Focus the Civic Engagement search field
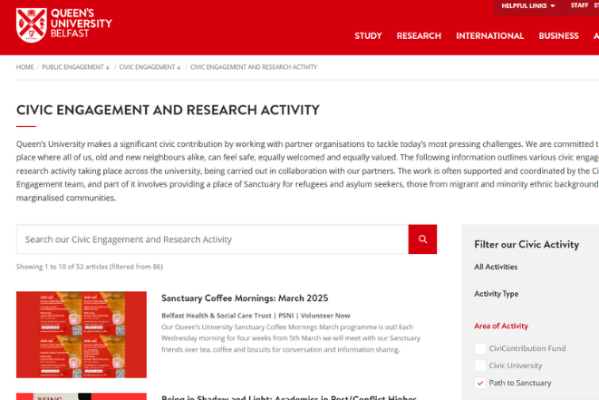599x400 pixels. click(x=212, y=239)
